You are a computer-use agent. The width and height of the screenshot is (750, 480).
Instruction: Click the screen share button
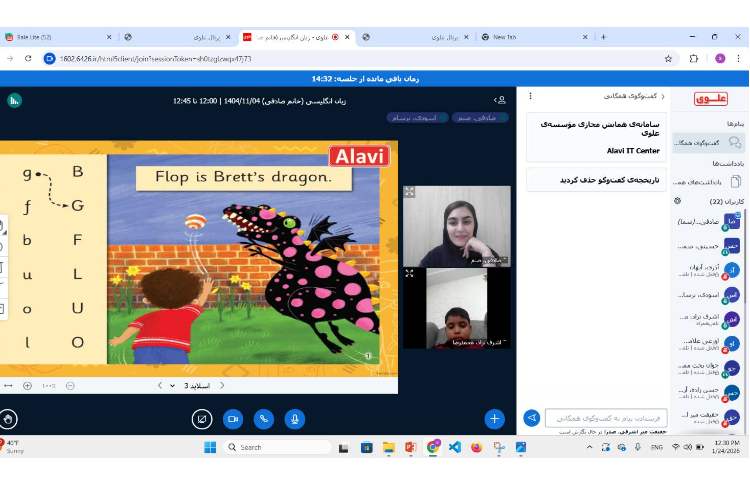click(202, 419)
